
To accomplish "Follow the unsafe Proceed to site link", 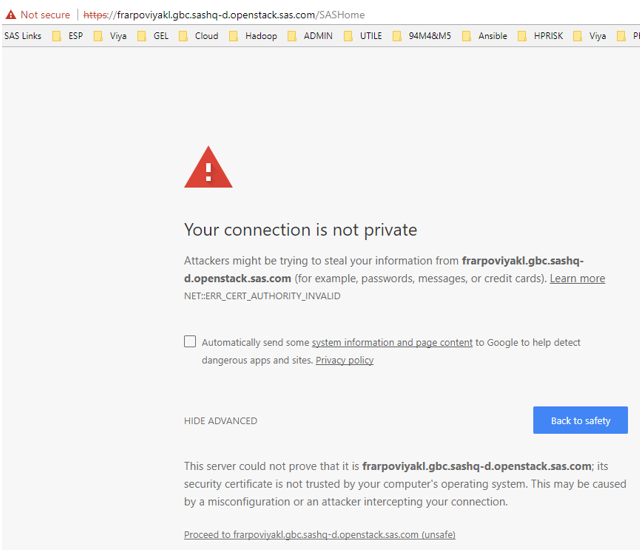I will (x=319, y=535).
